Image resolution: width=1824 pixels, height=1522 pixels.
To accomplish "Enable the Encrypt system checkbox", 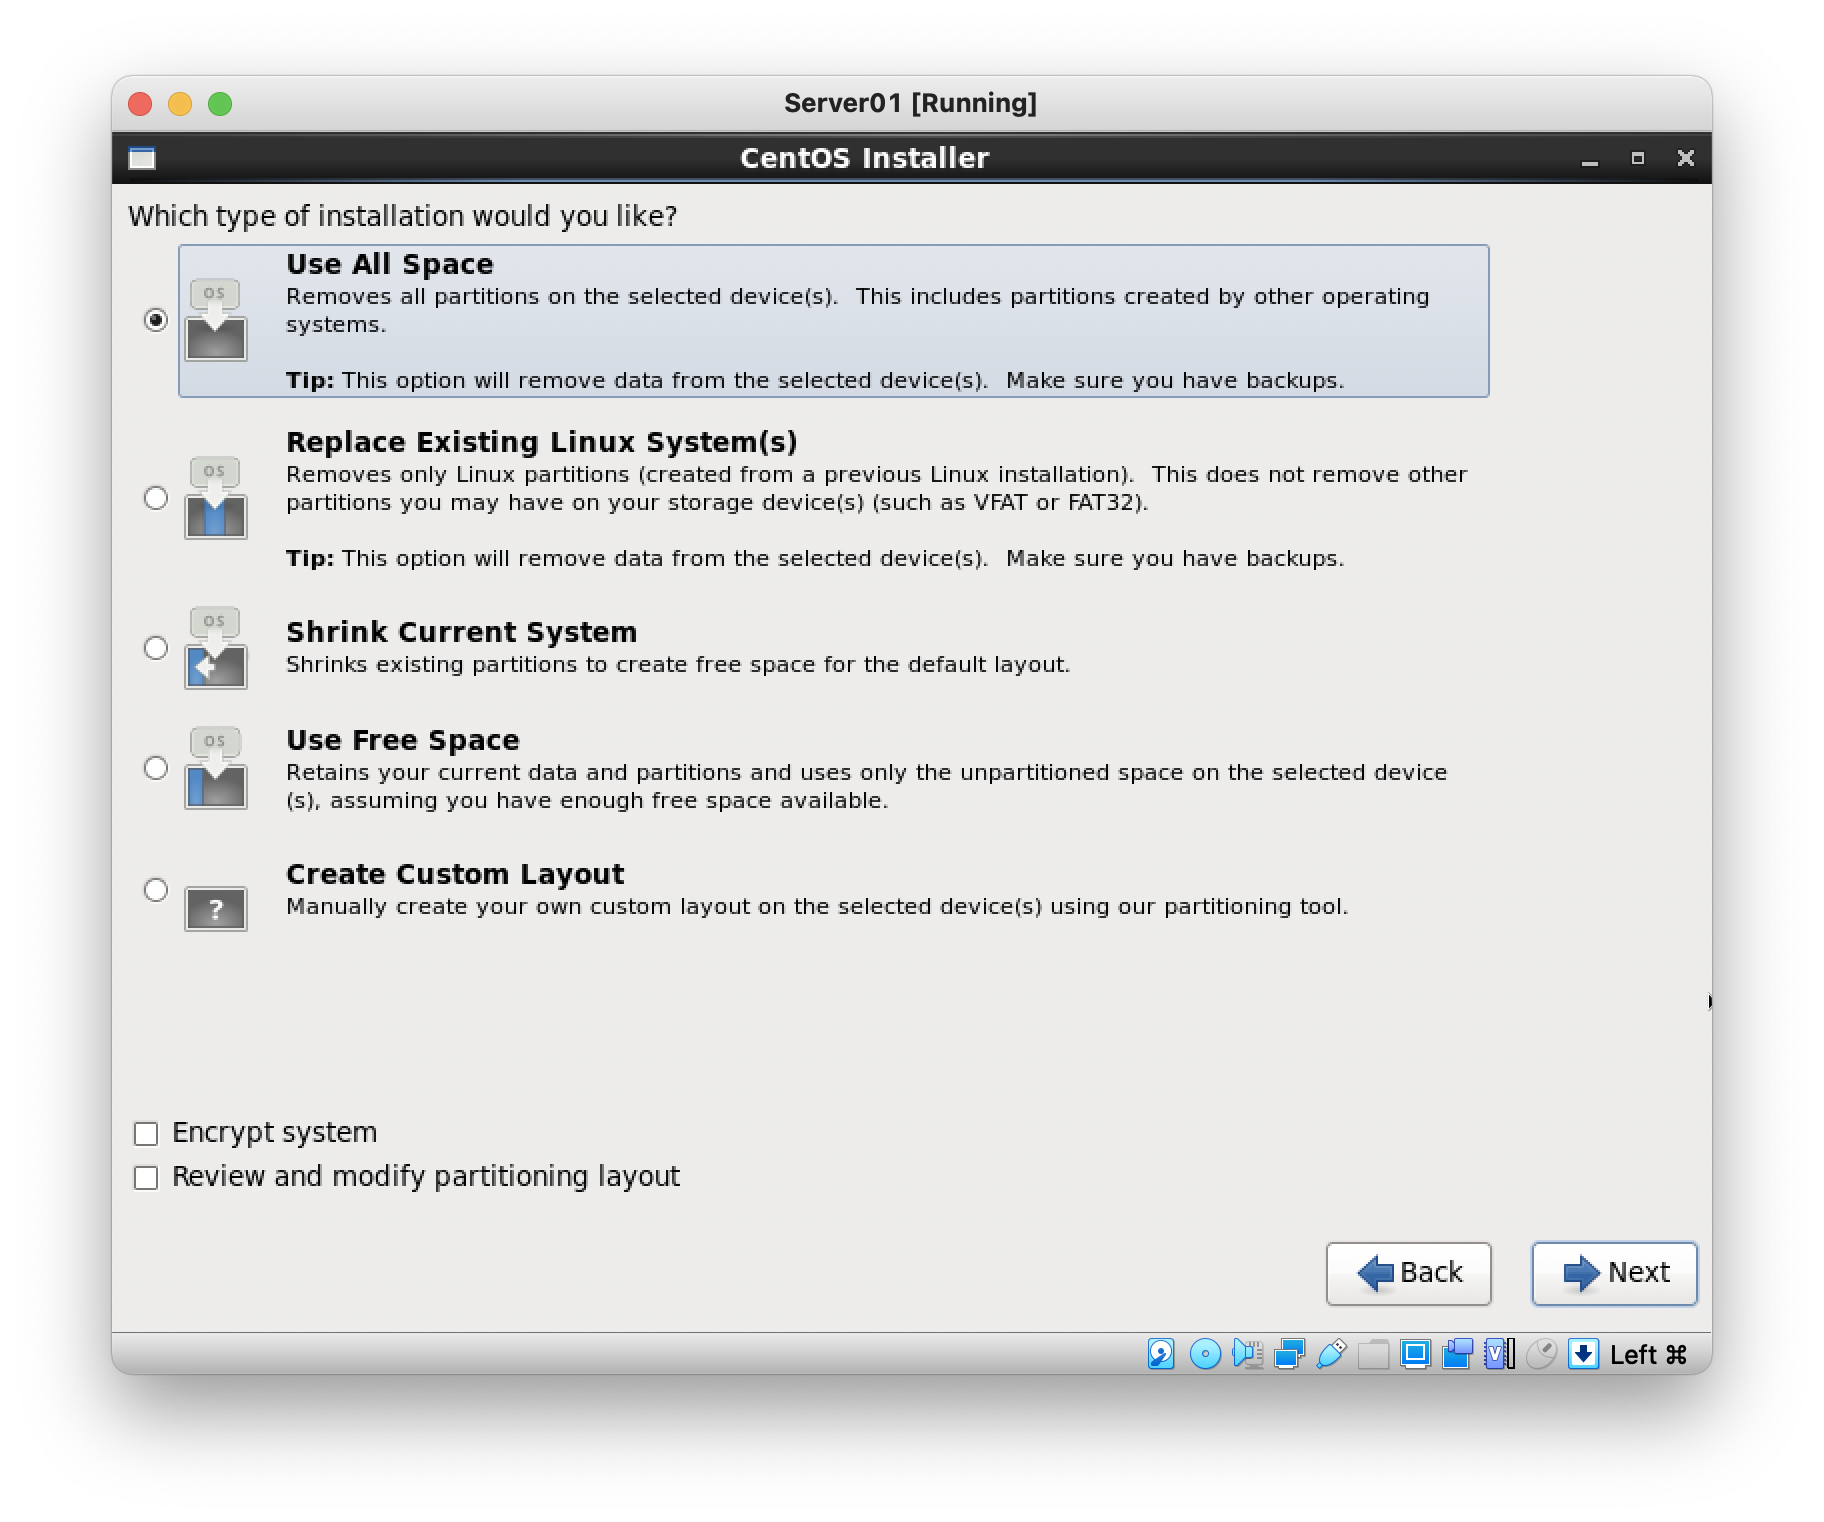I will [146, 1133].
